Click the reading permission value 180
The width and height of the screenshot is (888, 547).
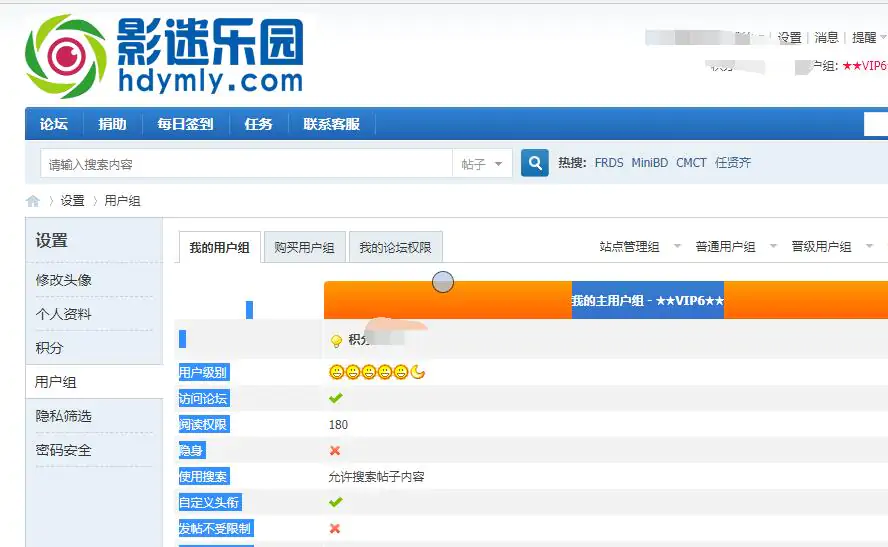pos(338,425)
